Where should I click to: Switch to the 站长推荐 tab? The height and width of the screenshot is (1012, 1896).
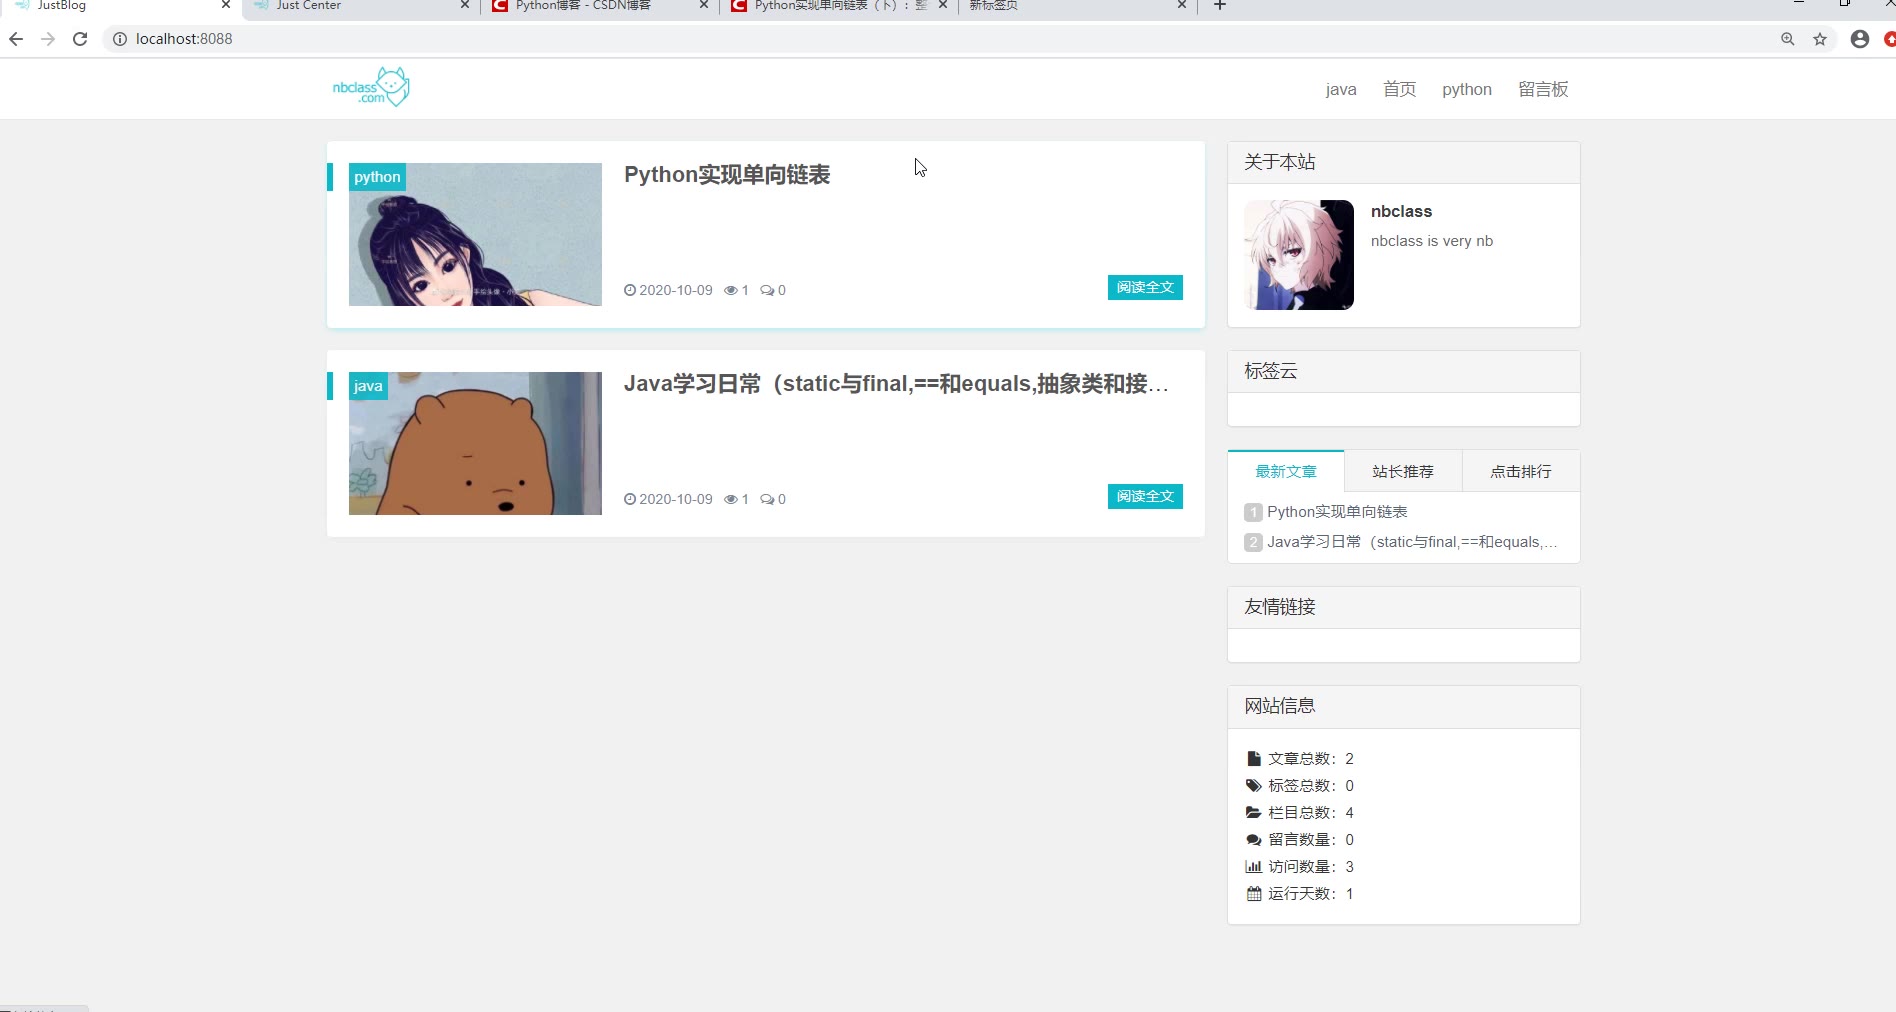(1403, 471)
